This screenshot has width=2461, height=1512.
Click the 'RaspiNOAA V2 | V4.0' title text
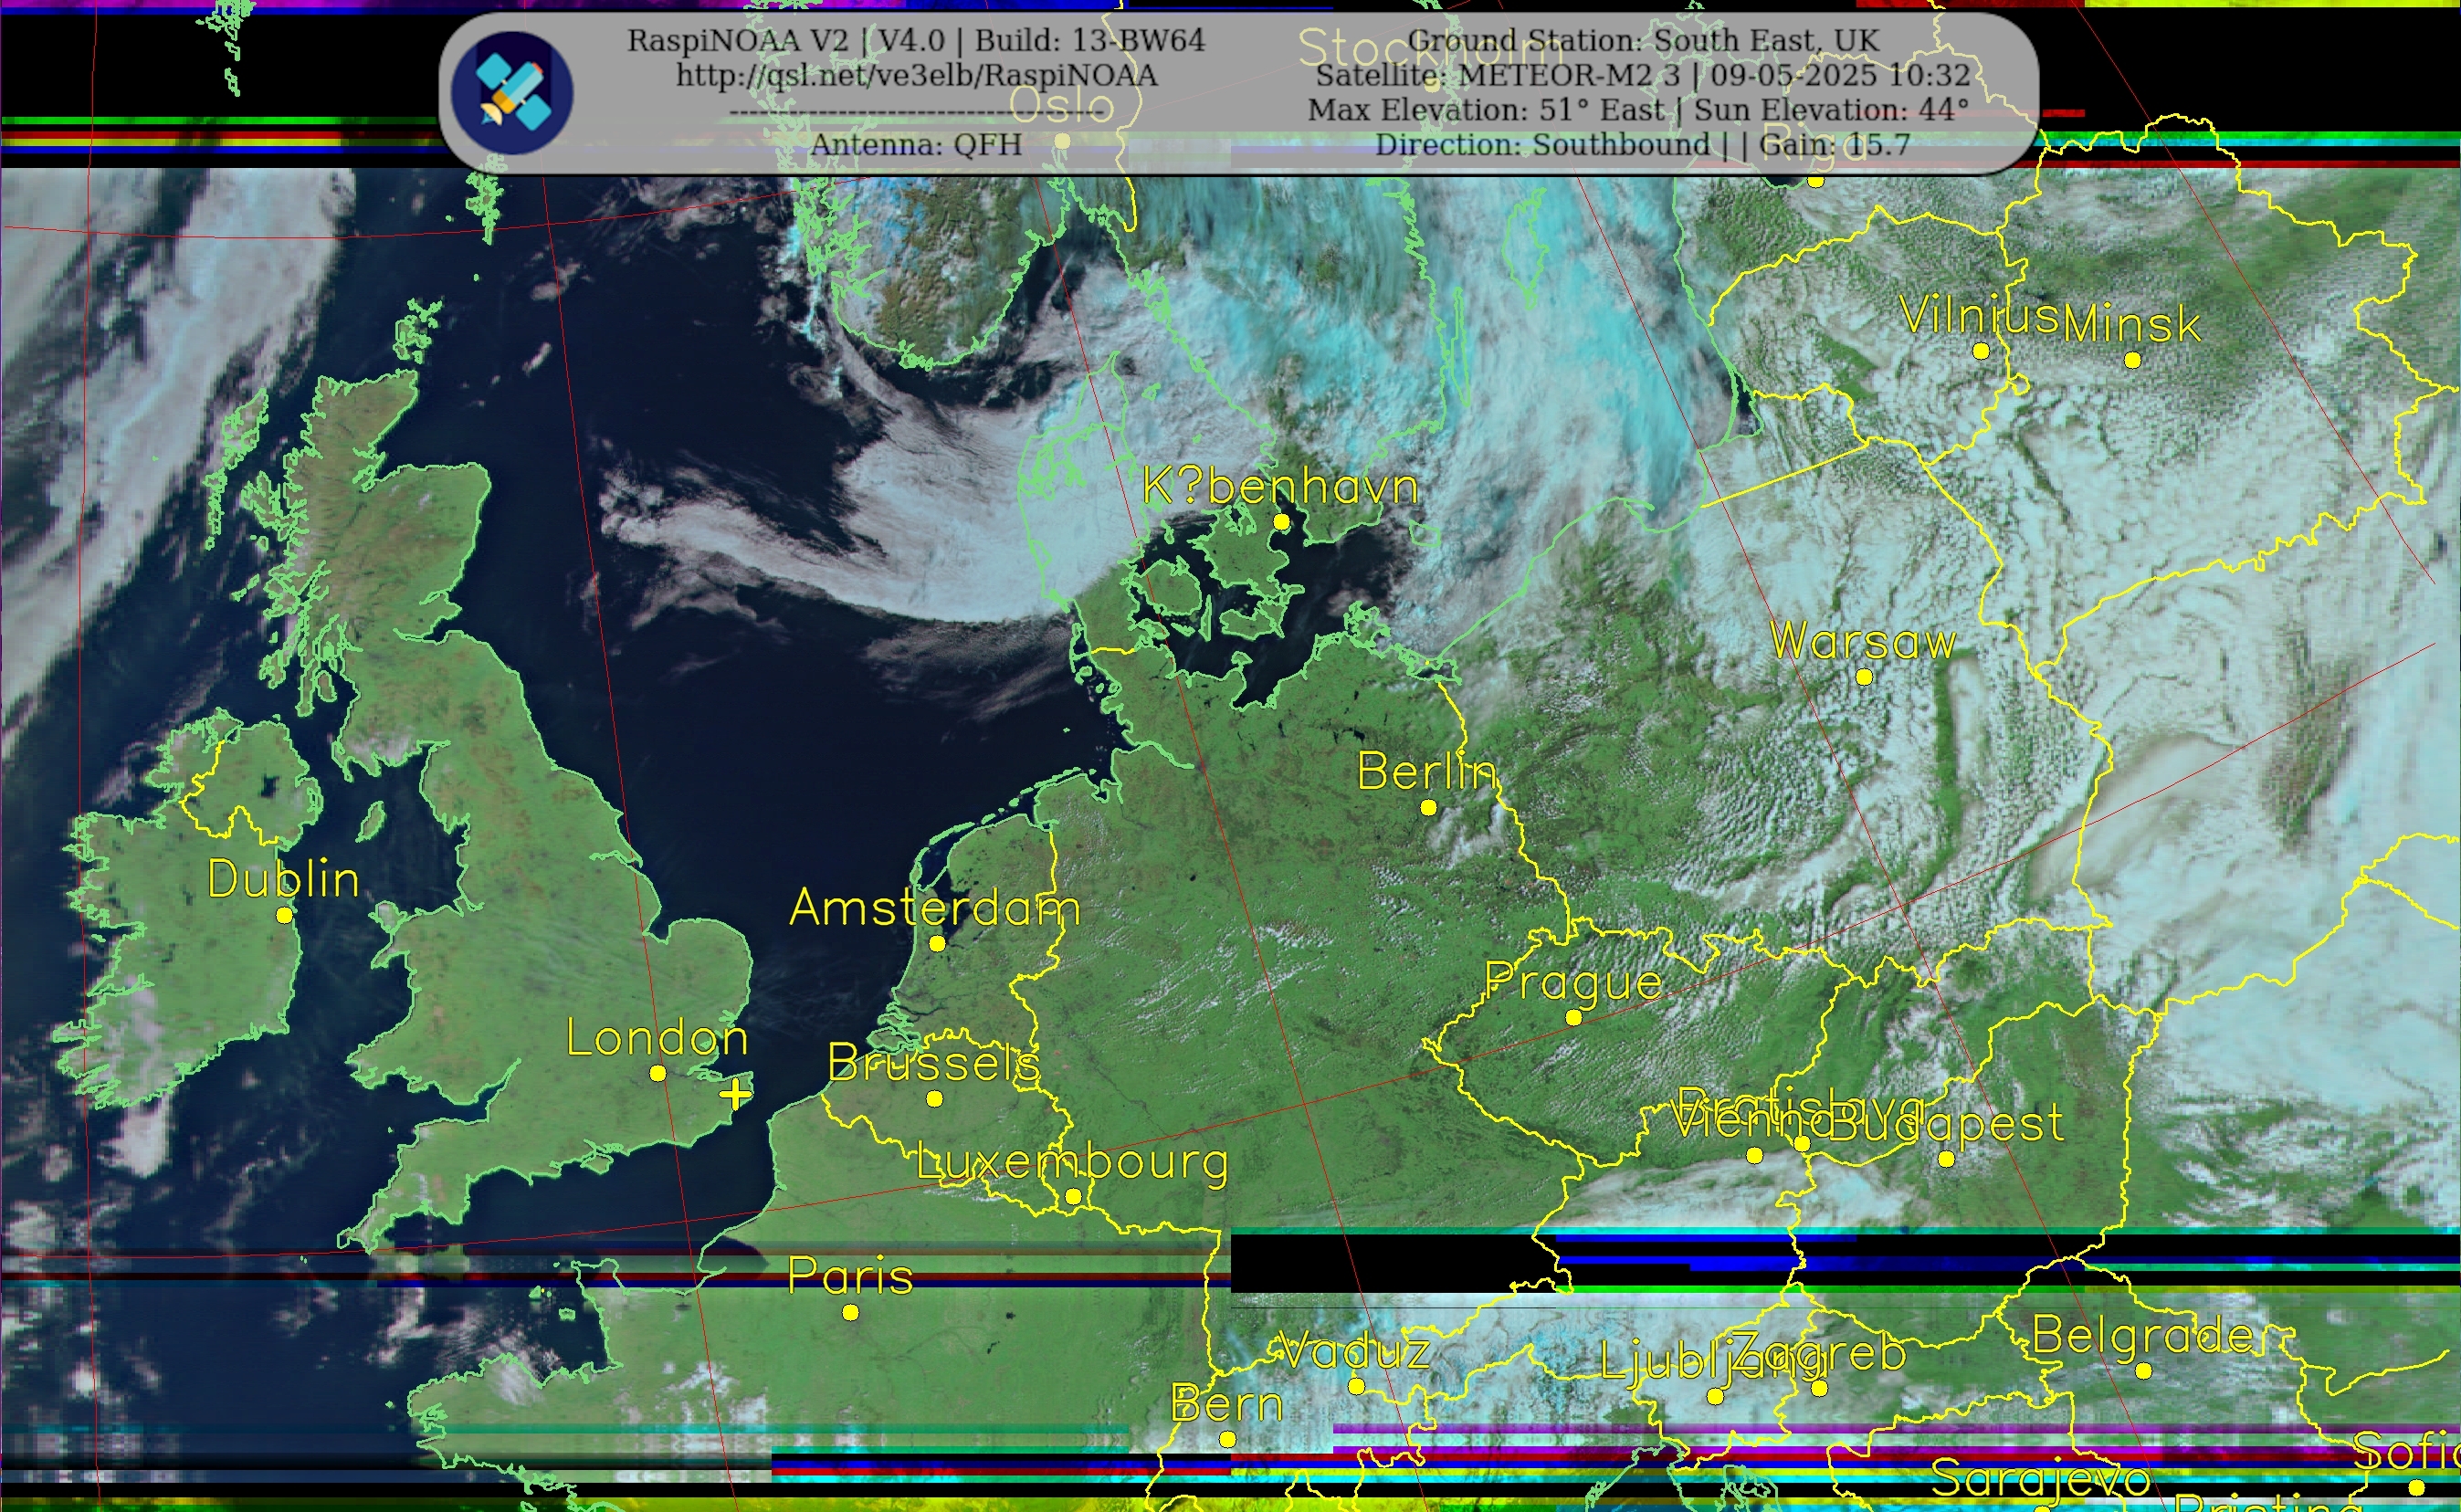tap(786, 41)
